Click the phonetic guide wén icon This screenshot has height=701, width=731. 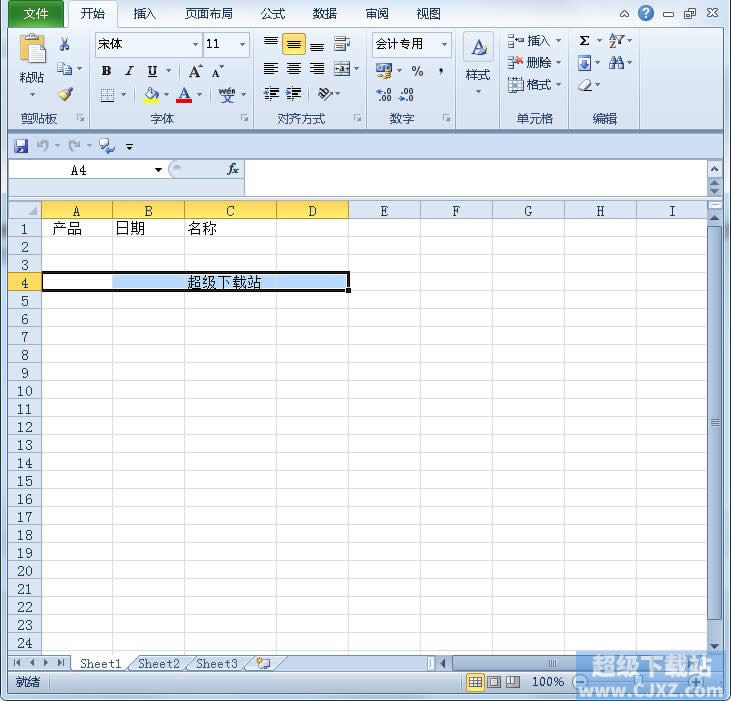(x=227, y=95)
